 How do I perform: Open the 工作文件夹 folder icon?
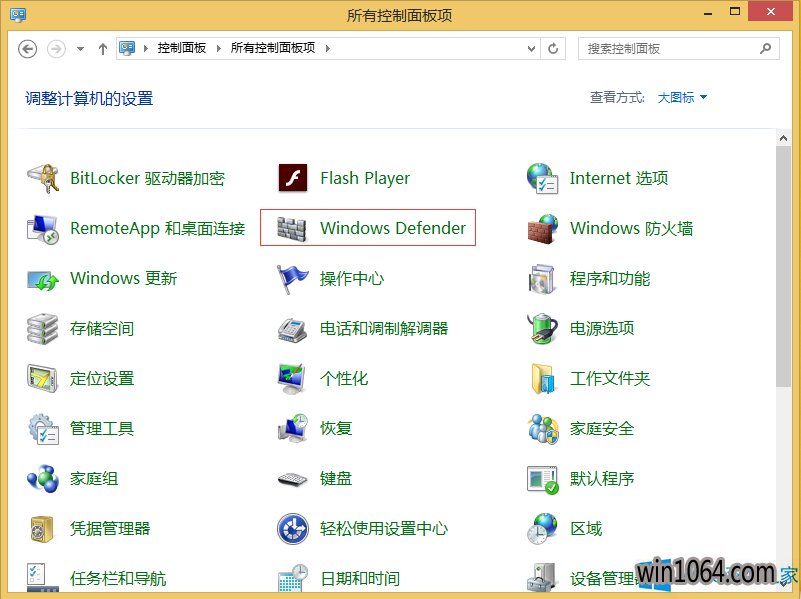pyautogui.click(x=543, y=378)
